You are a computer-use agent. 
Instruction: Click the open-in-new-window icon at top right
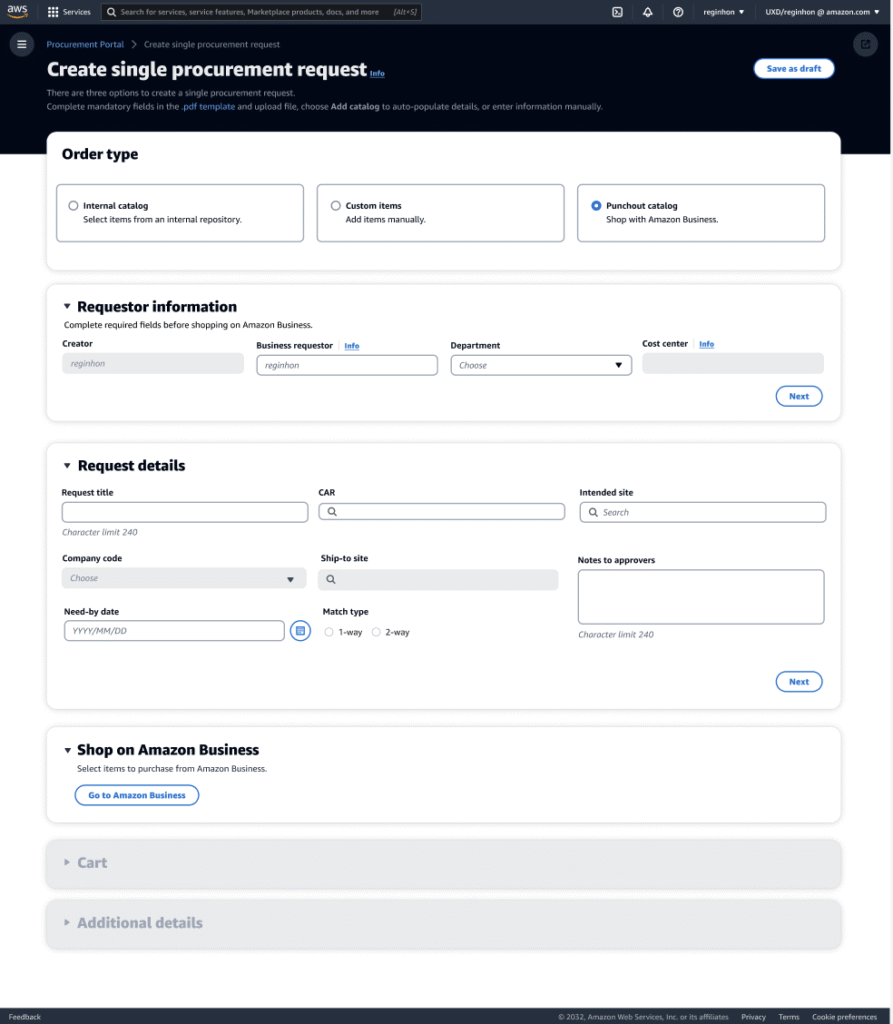point(864,44)
